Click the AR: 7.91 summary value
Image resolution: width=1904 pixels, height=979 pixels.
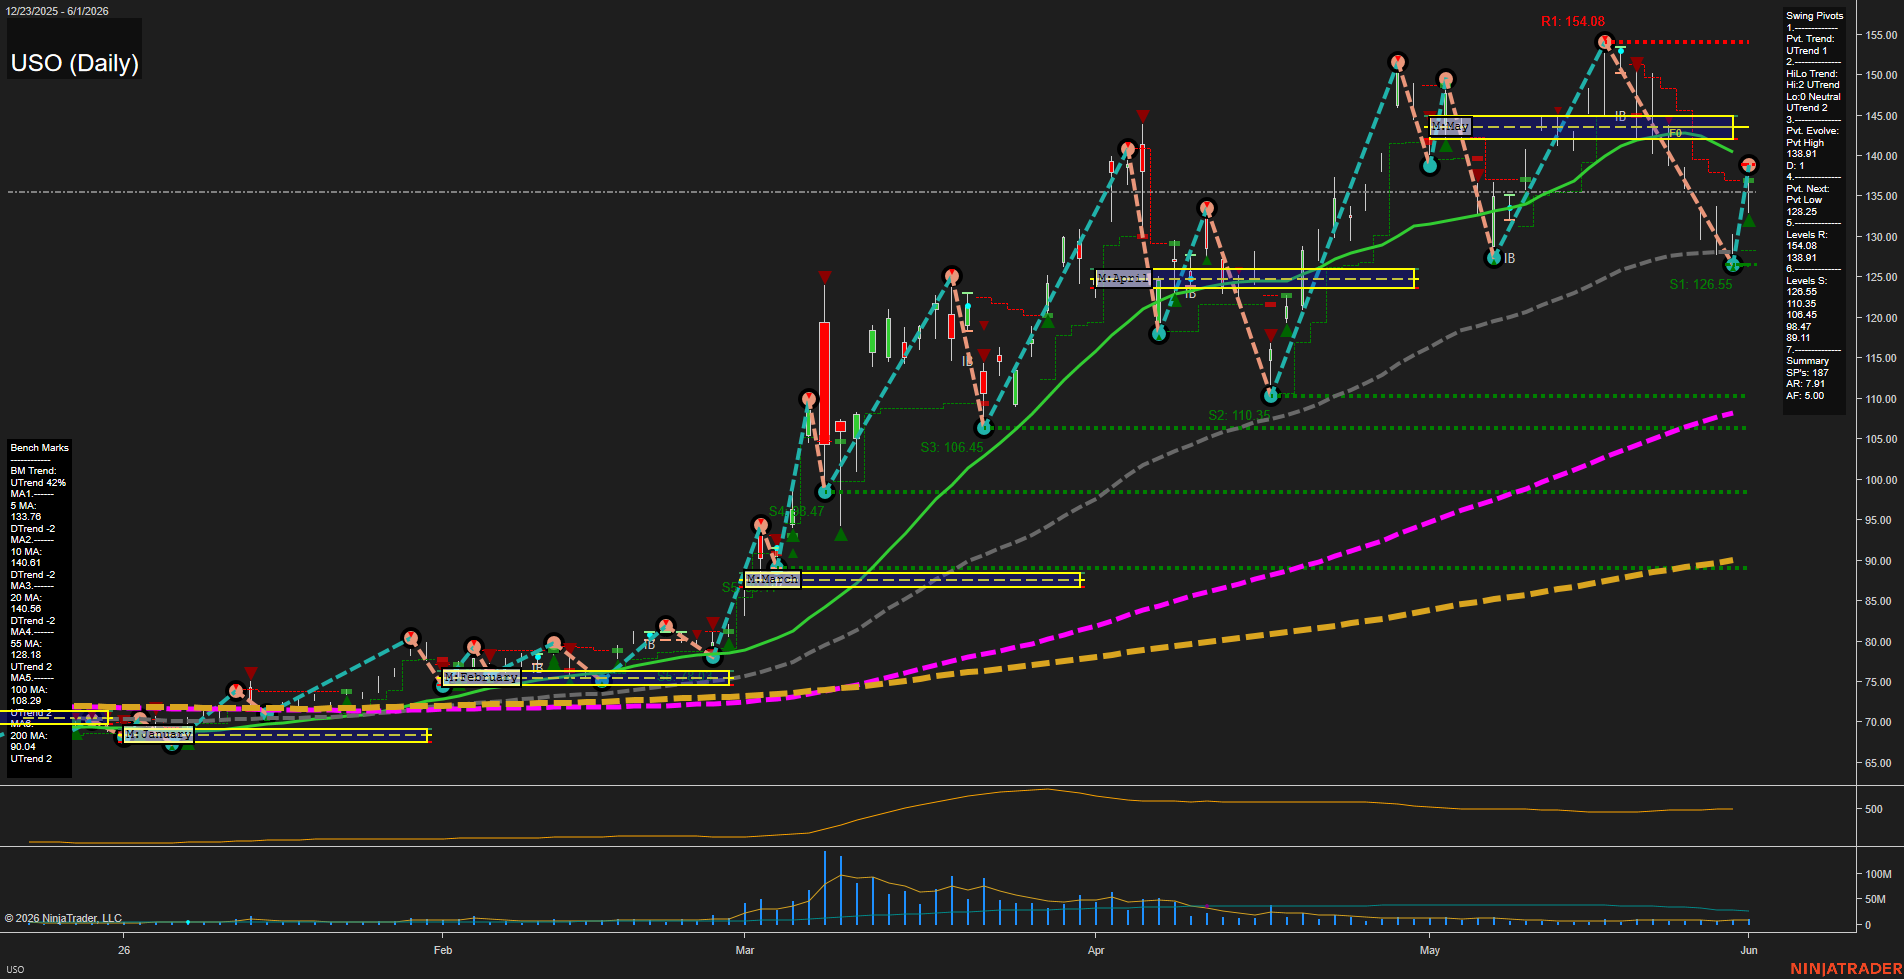click(x=1805, y=384)
